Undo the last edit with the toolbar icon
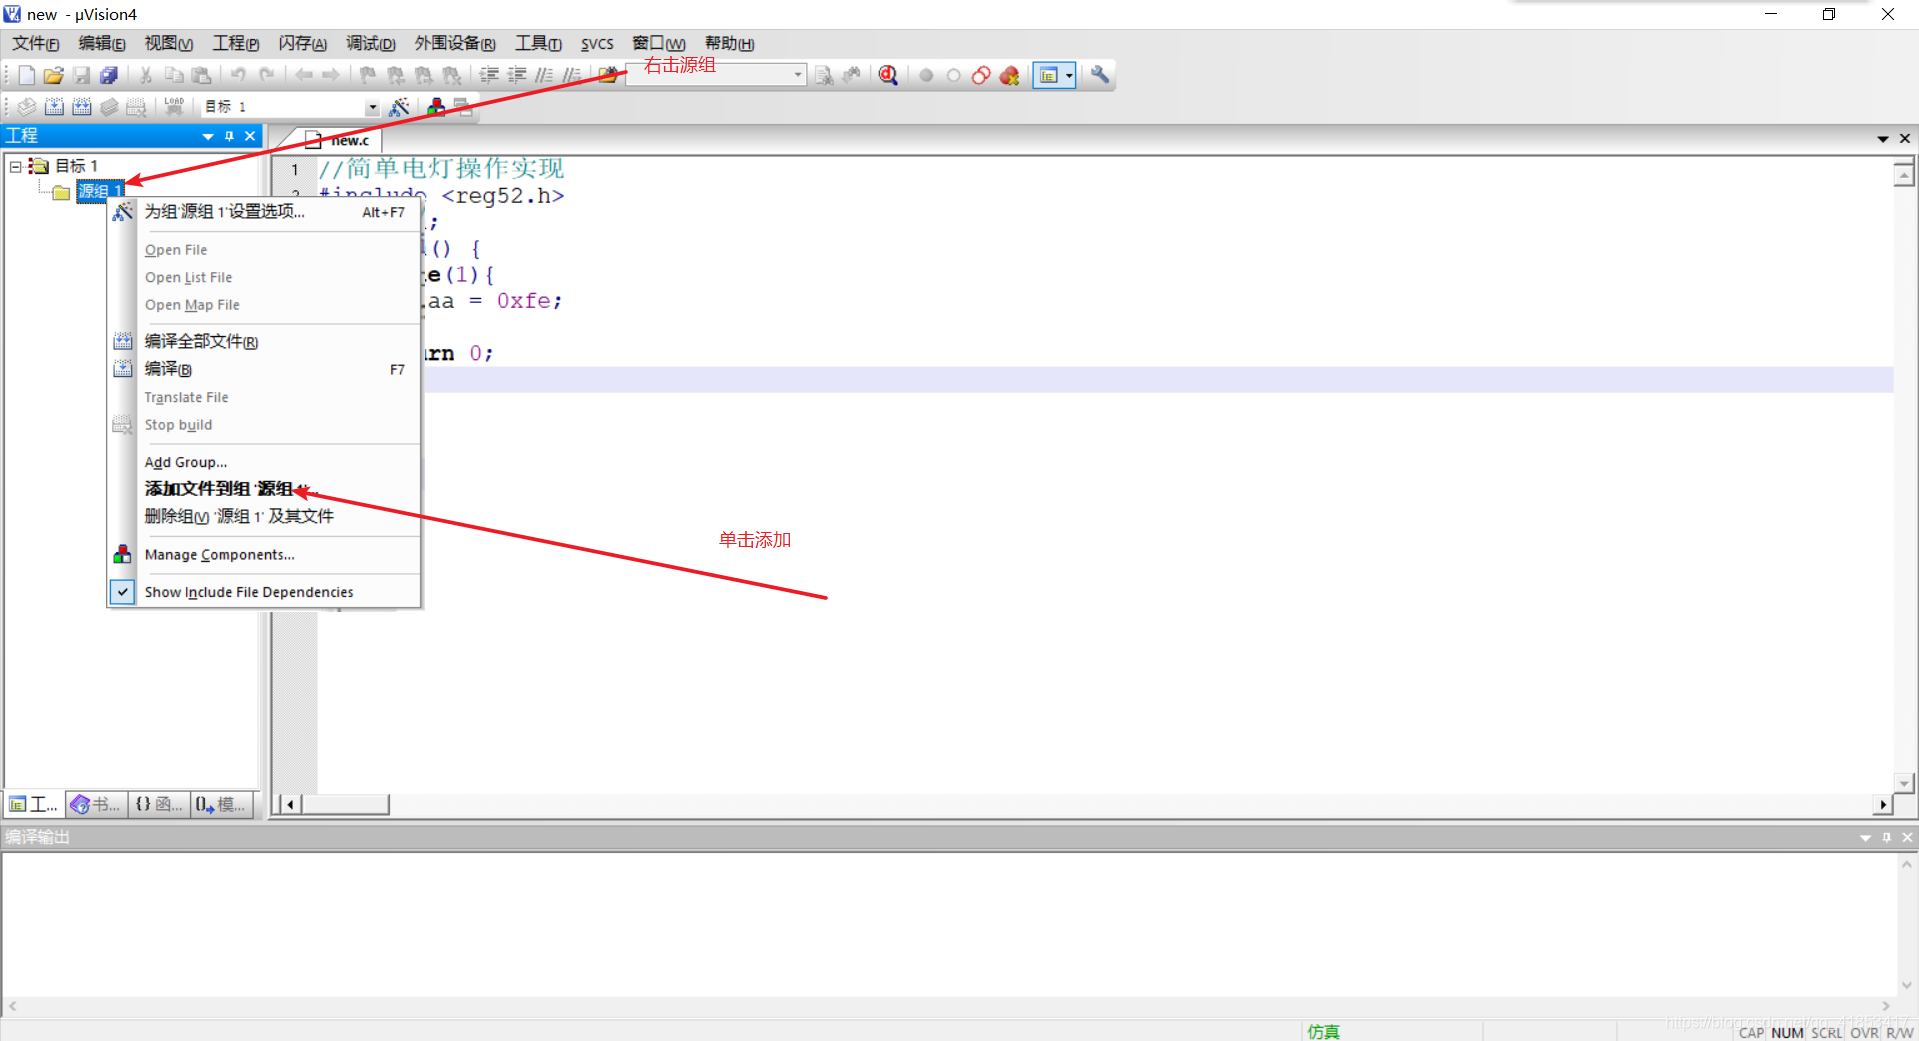 (239, 75)
